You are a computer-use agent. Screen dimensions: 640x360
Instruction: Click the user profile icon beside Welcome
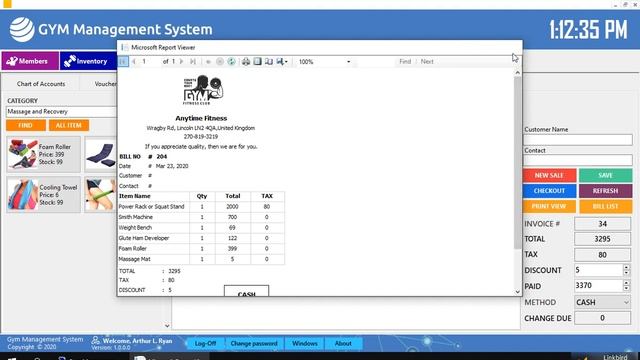point(96,340)
